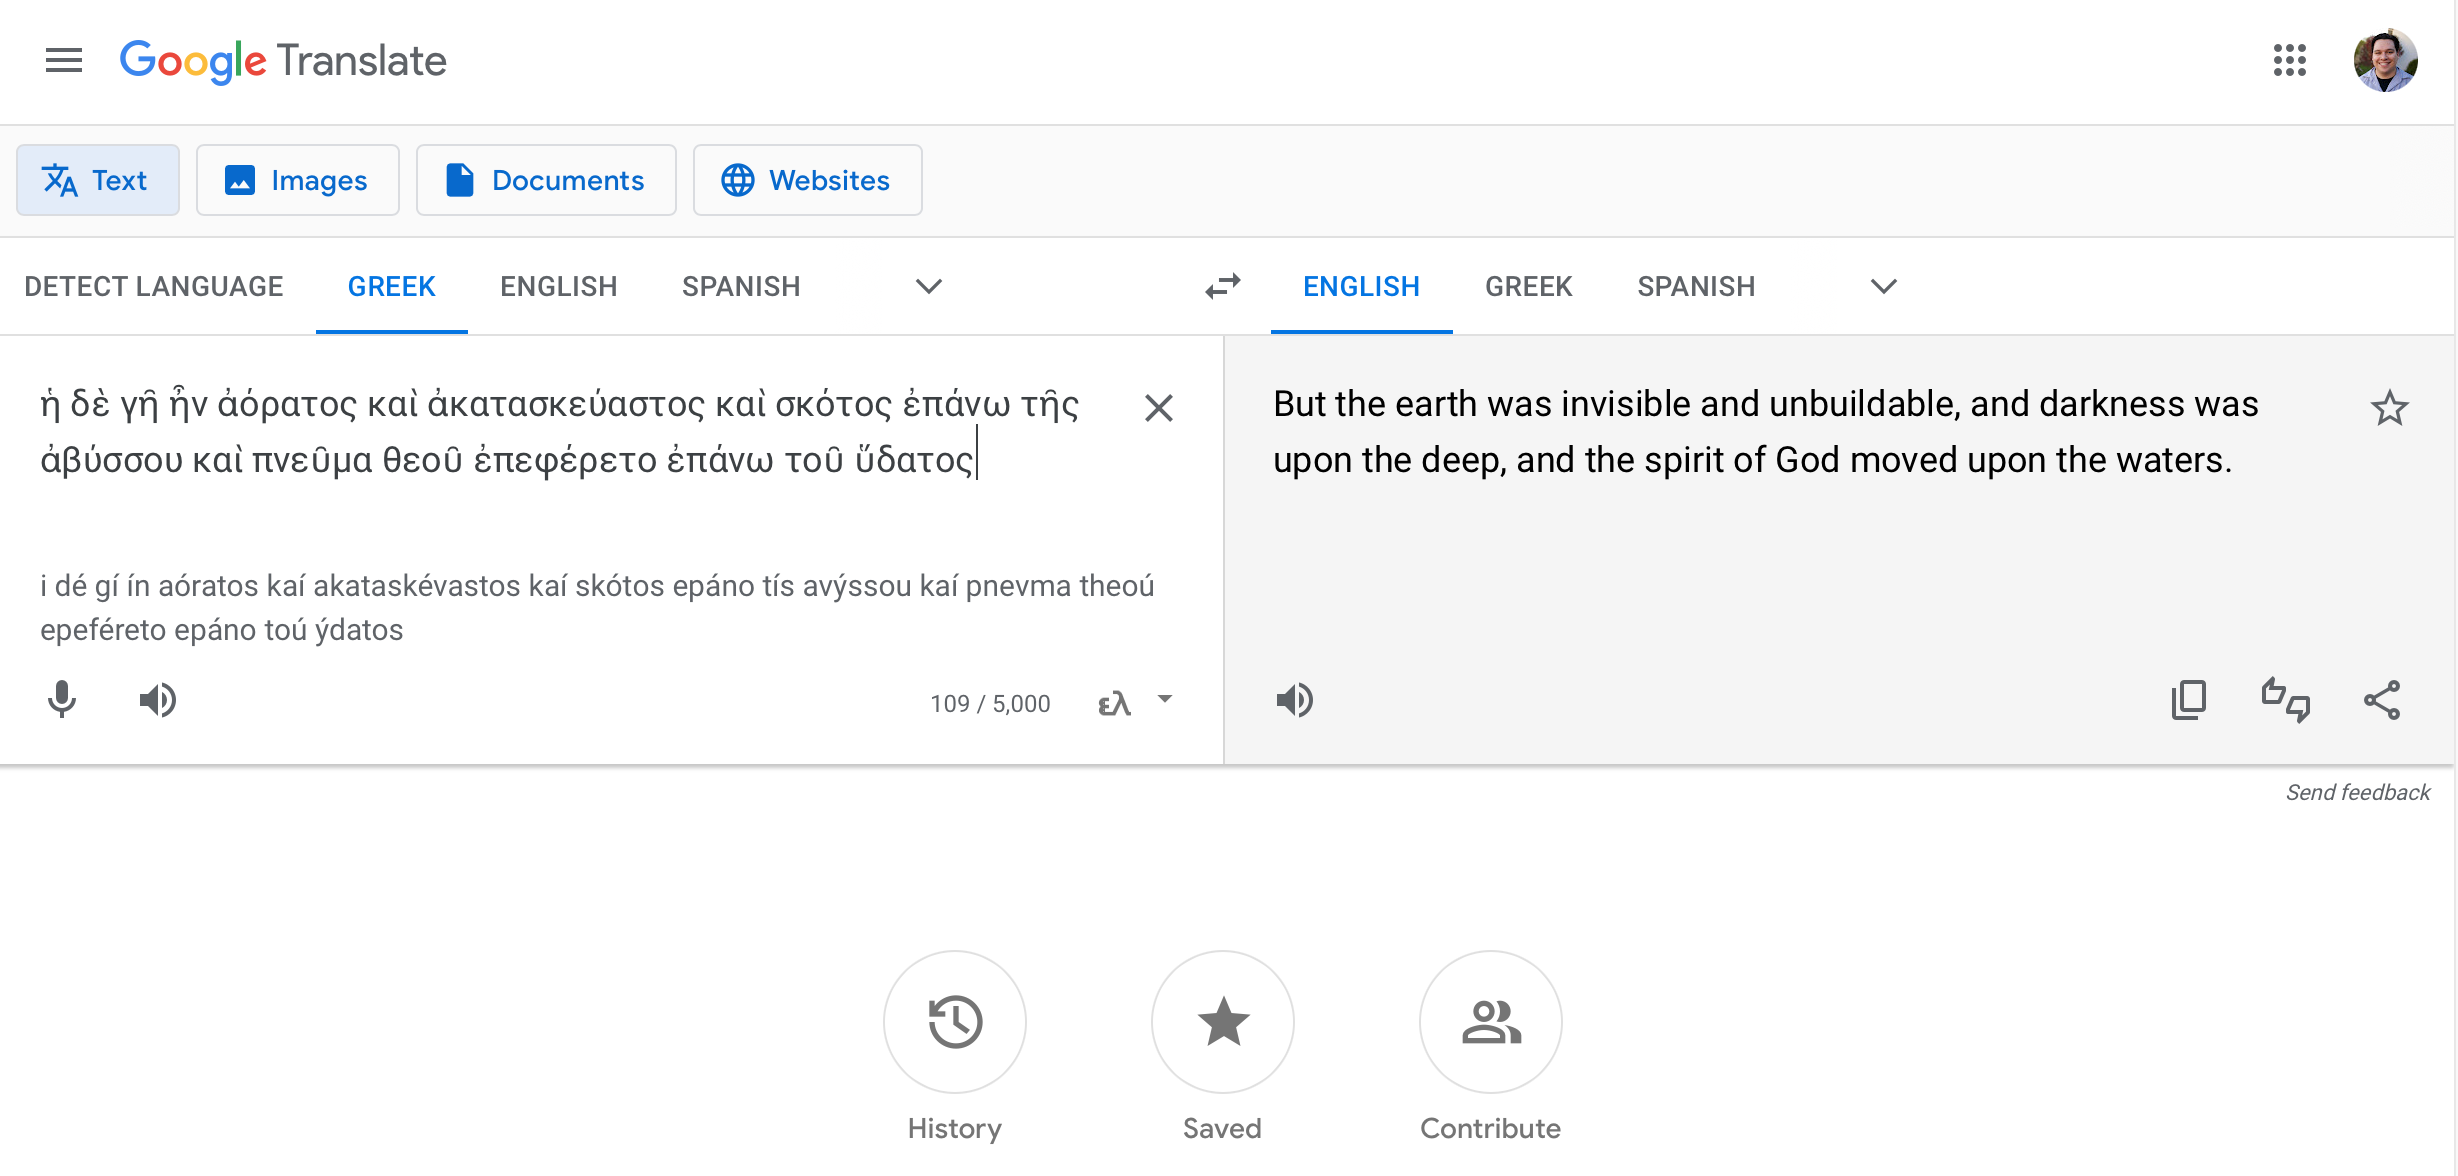Open the Google apps grid
Screen dimensions: 2458x1176
tap(2289, 61)
